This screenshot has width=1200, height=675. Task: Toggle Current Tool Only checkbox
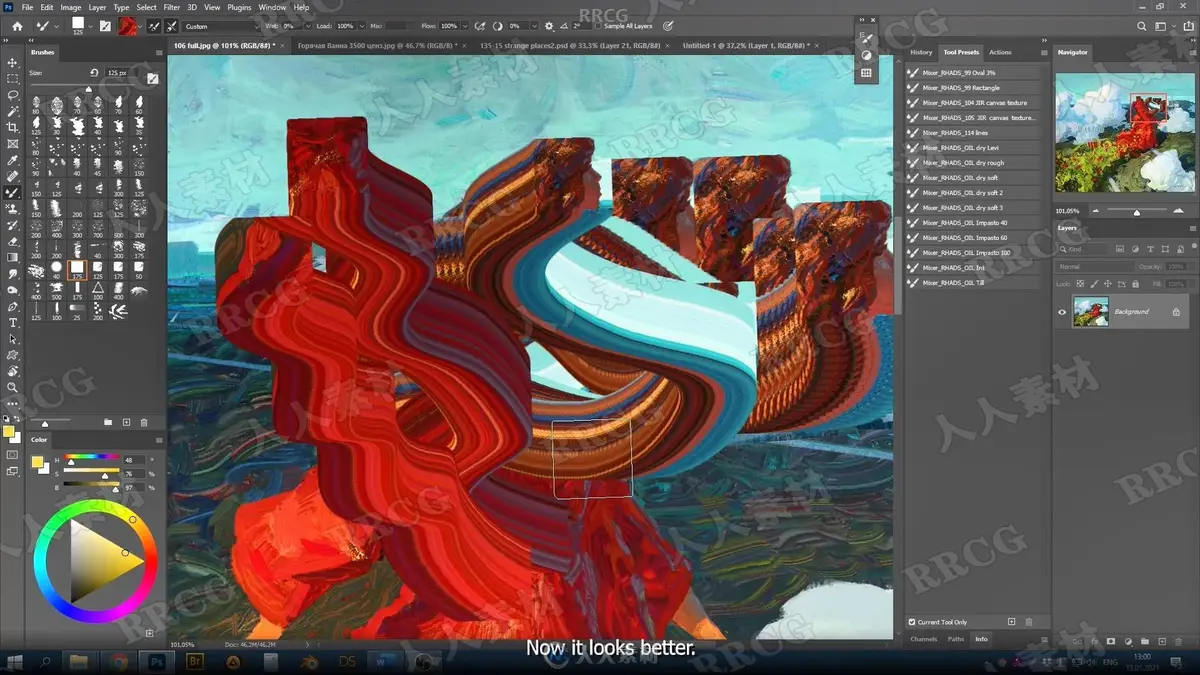click(912, 622)
